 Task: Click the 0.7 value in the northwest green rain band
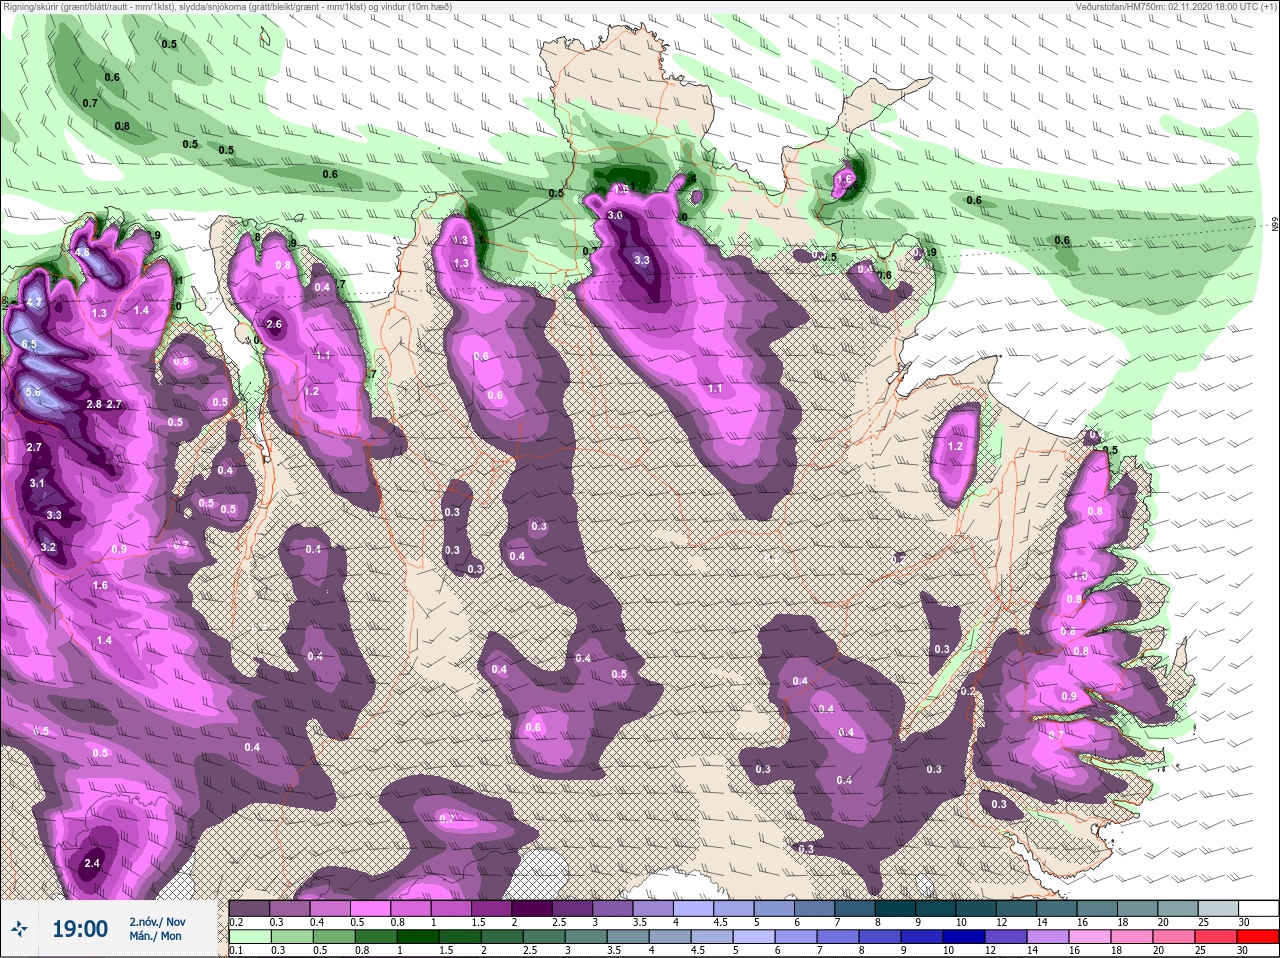point(90,103)
